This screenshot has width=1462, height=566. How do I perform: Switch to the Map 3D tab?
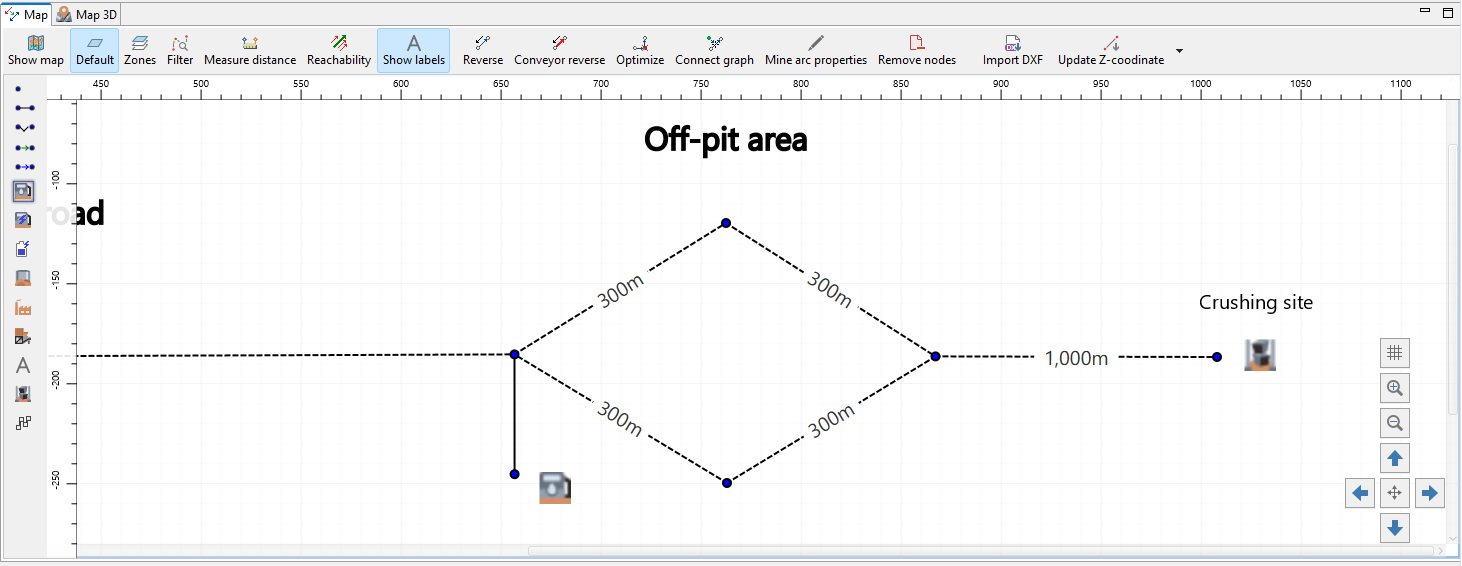coord(87,14)
